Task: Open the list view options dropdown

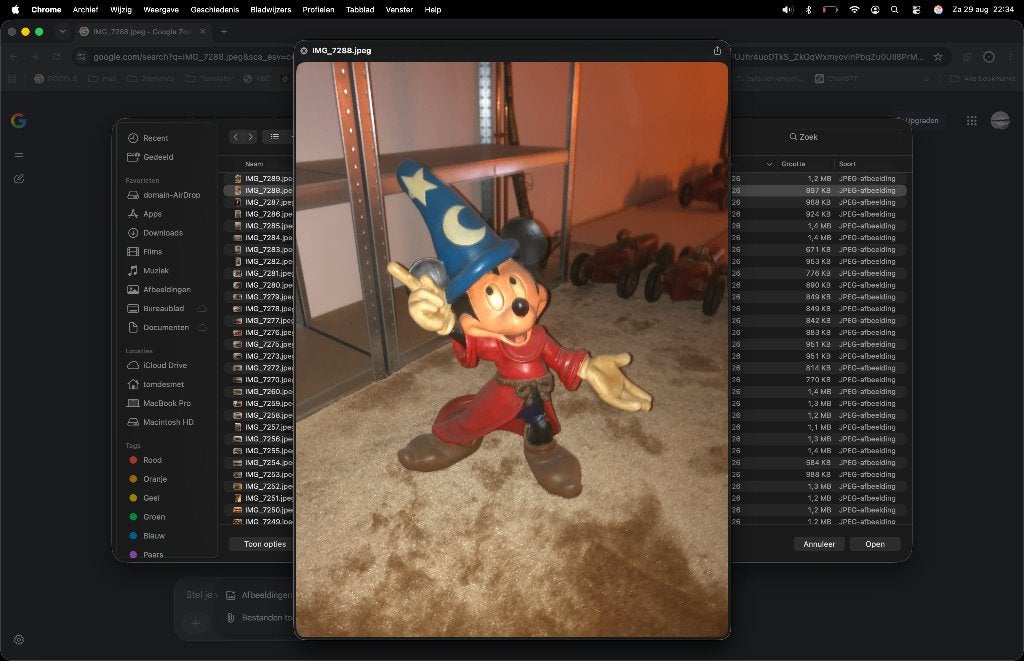Action: tap(278, 137)
